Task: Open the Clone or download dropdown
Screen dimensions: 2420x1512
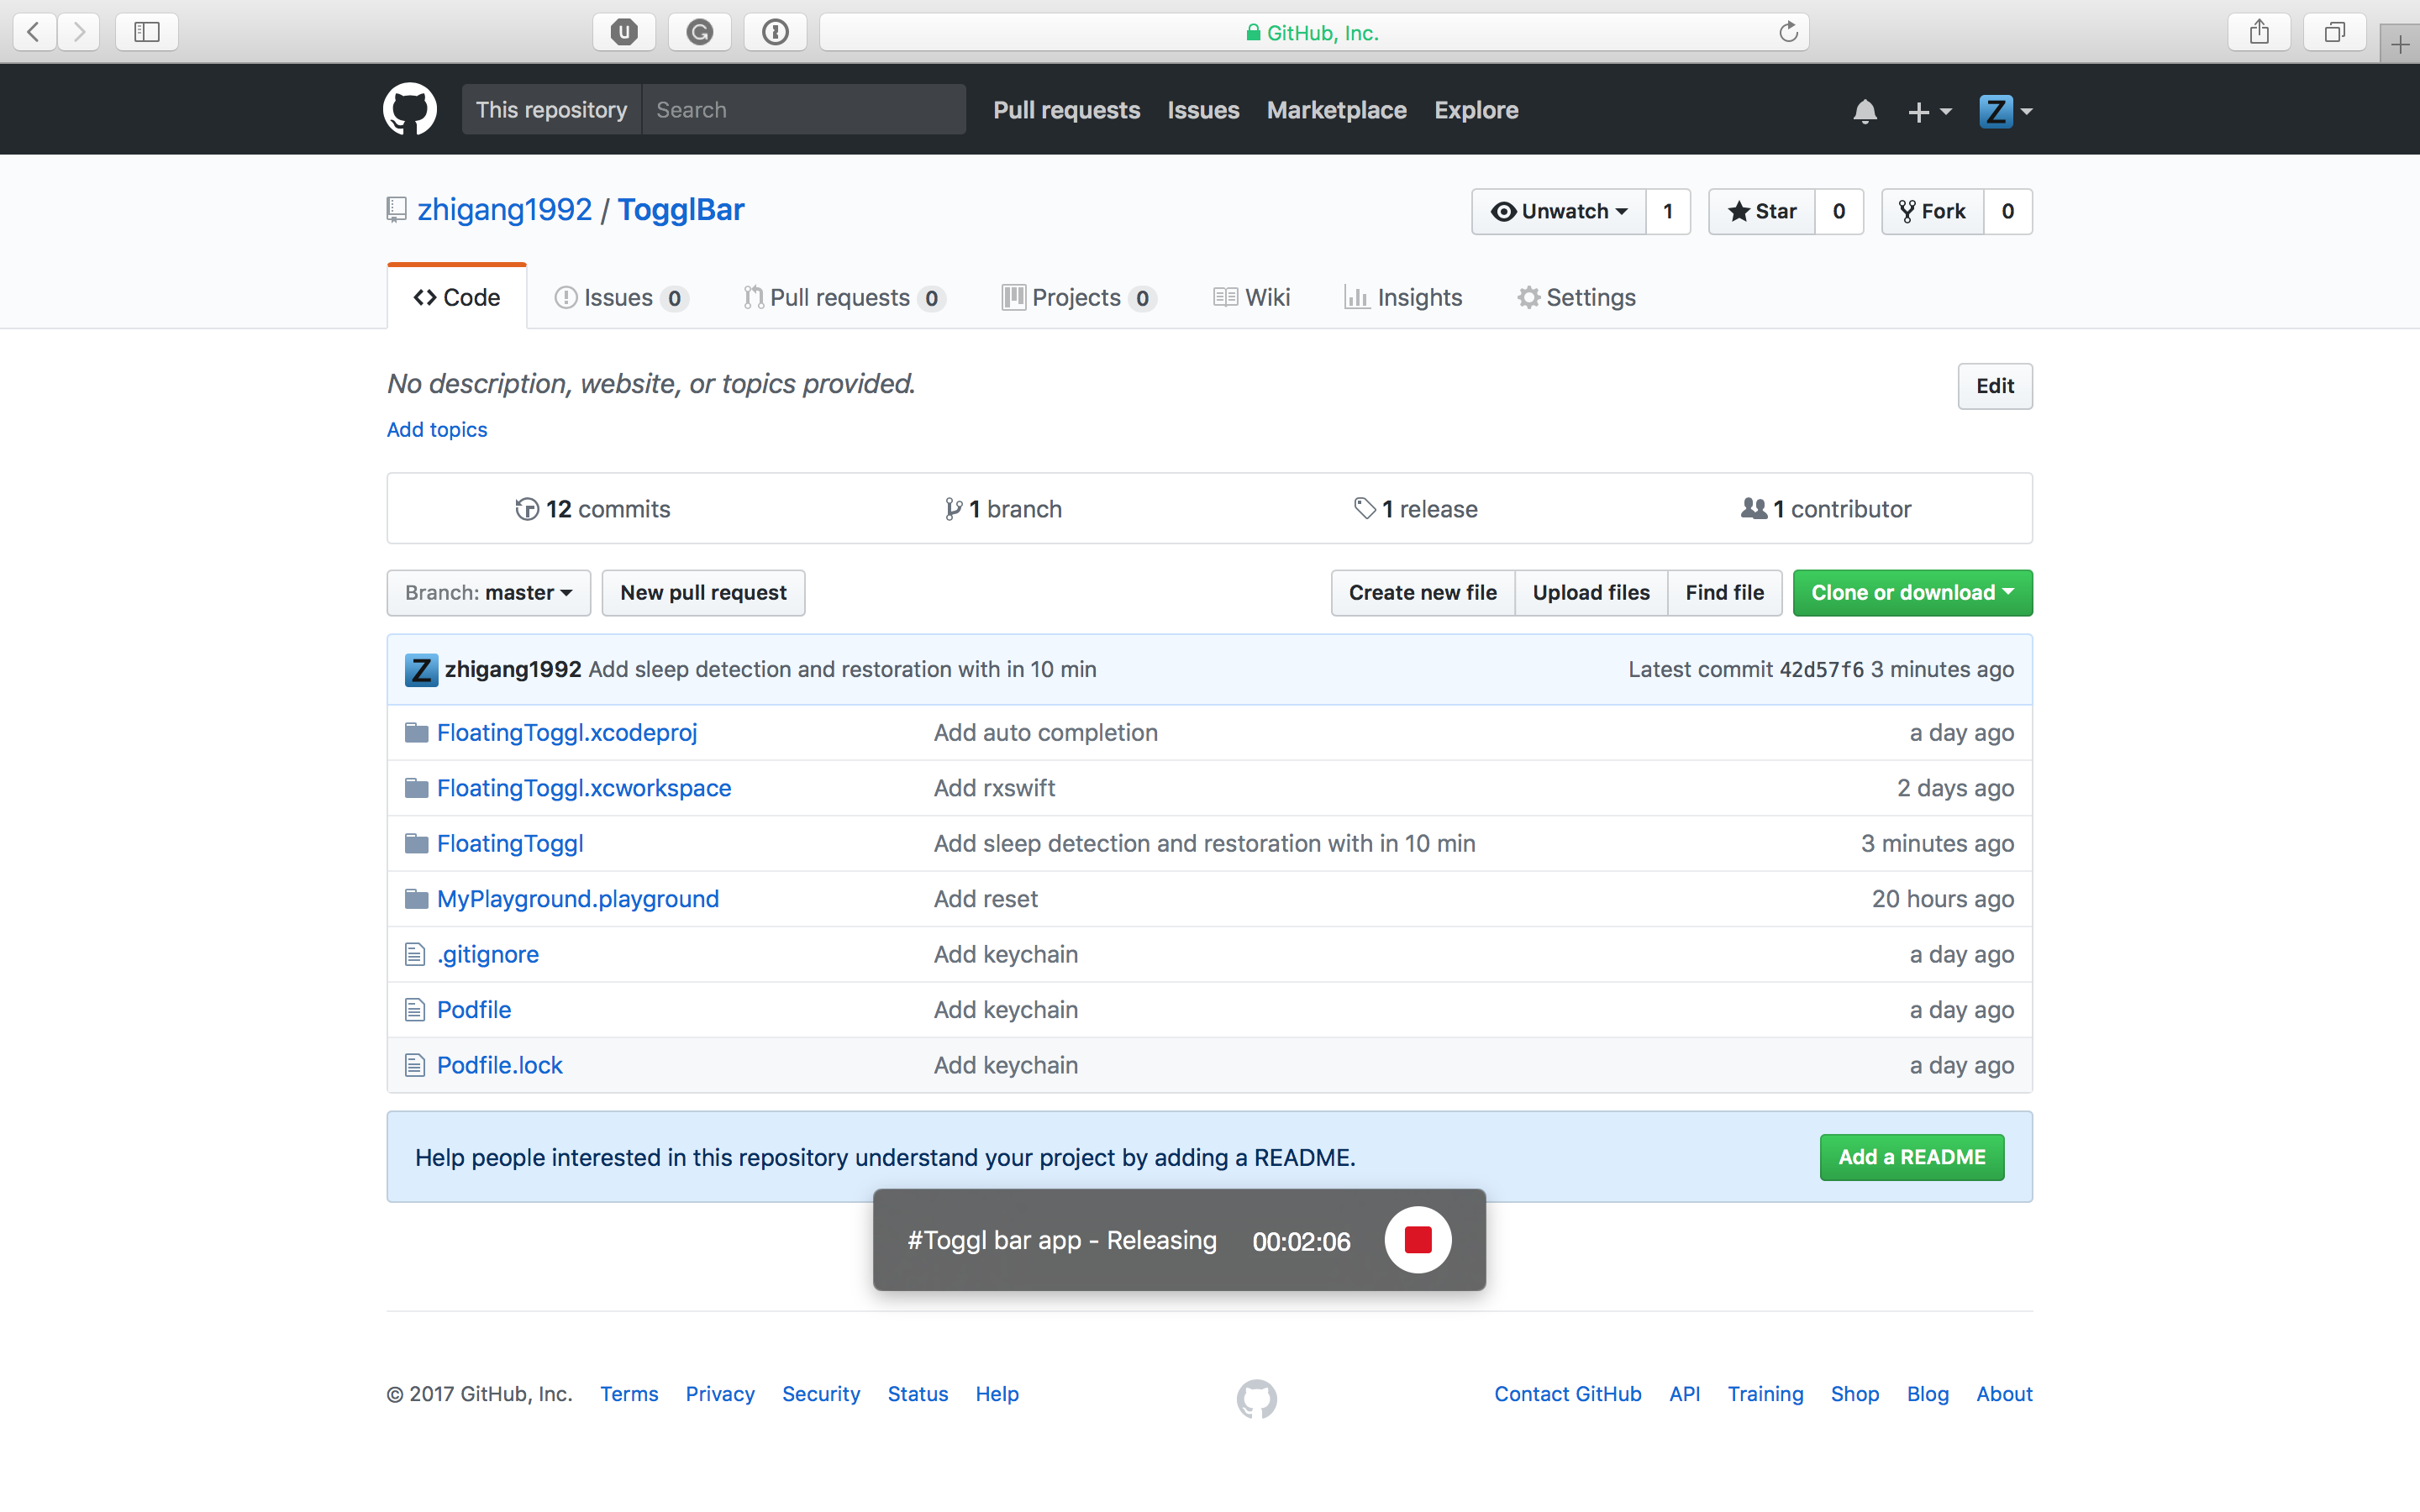Action: (1911, 592)
